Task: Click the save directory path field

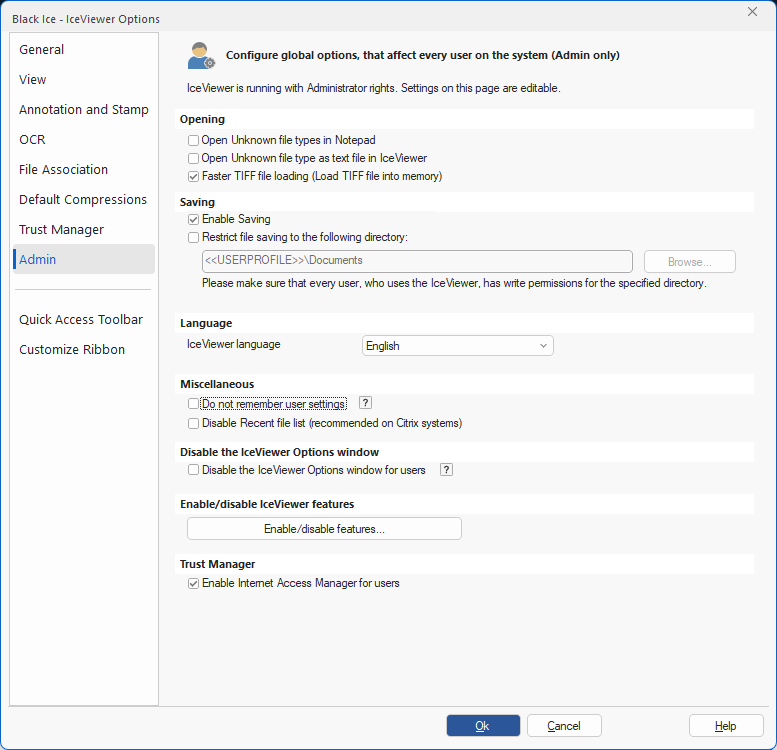Action: [417, 261]
